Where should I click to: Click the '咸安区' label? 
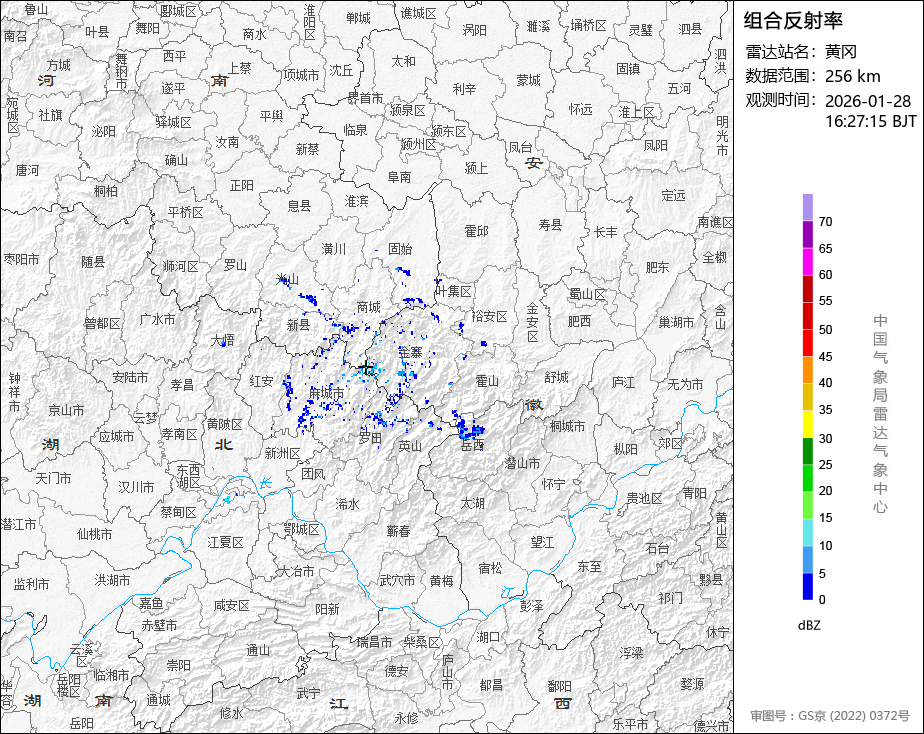231,605
